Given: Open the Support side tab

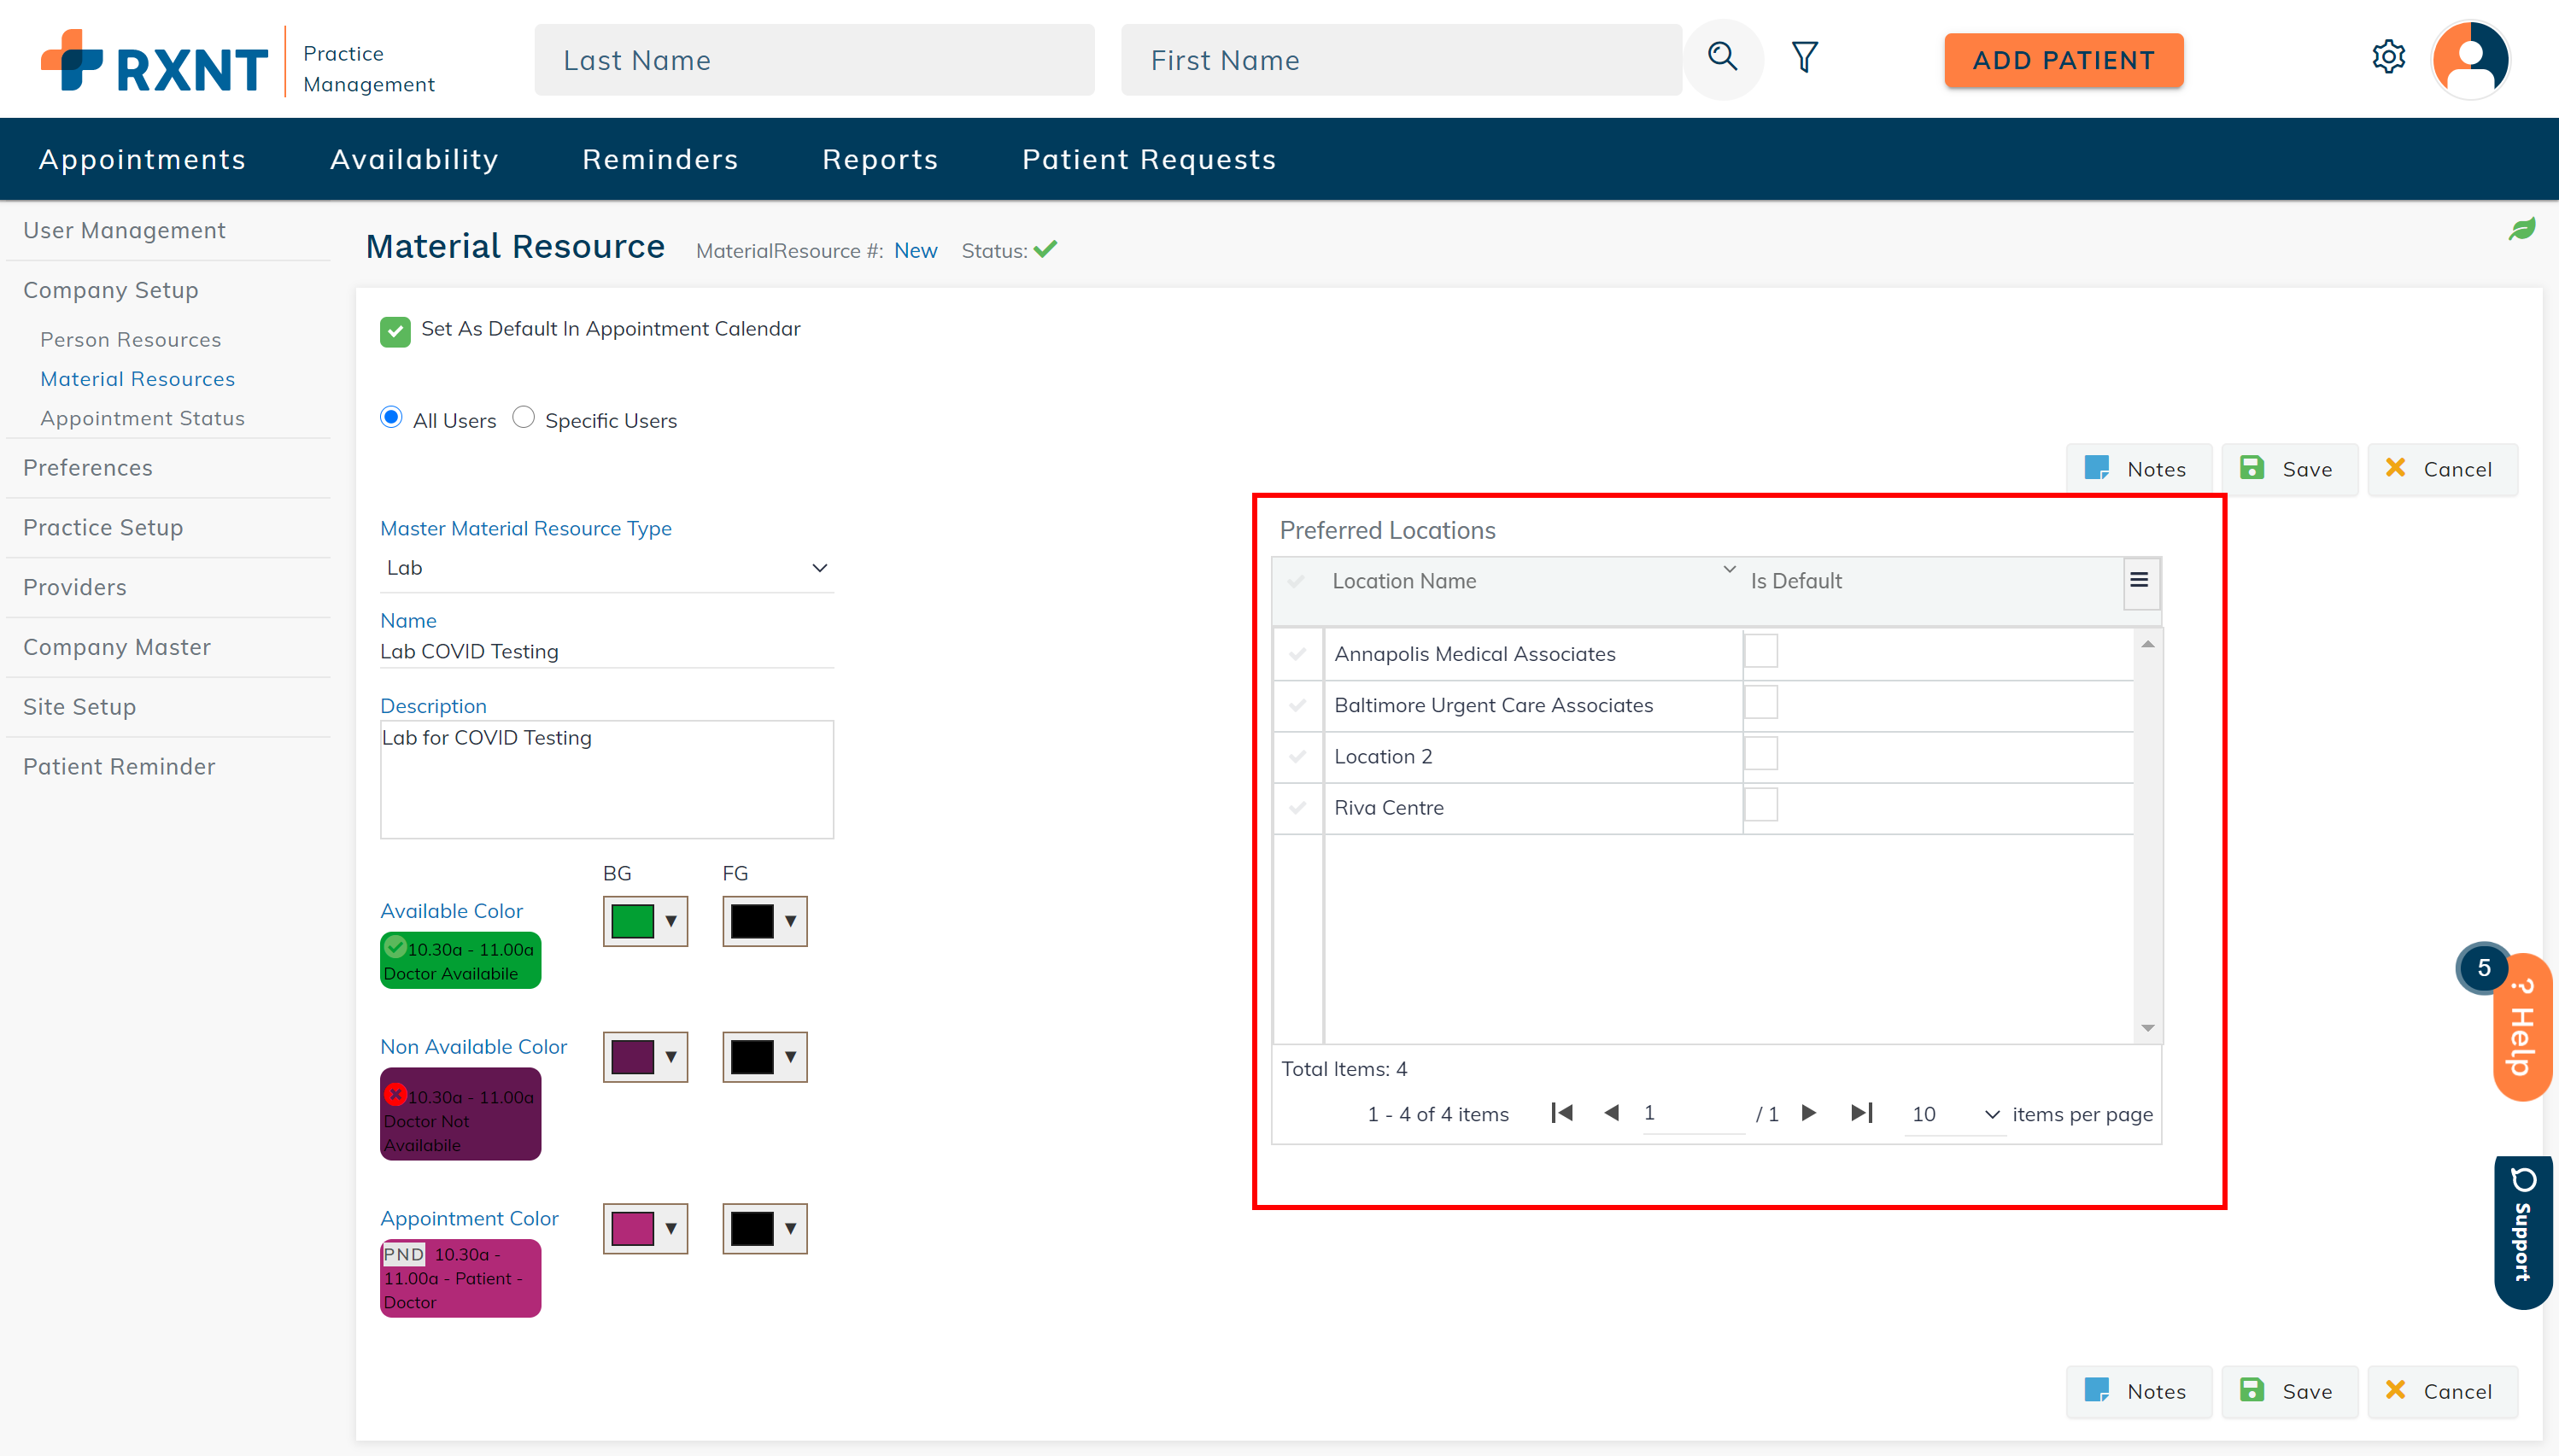Looking at the screenshot, I should [2524, 1232].
